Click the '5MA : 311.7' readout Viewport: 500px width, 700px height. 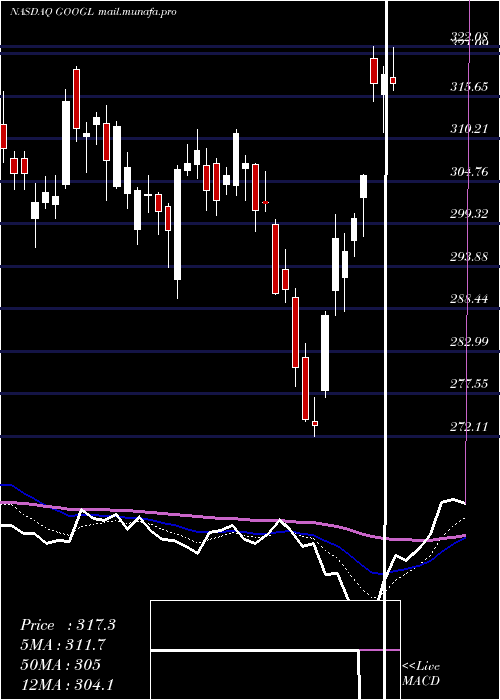coord(63,645)
